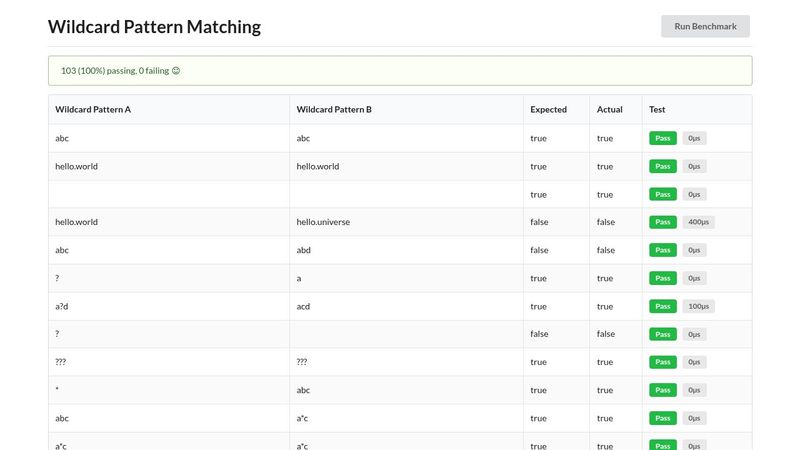Click the 400µs timing label
The image size is (800, 450).
tap(698, 222)
